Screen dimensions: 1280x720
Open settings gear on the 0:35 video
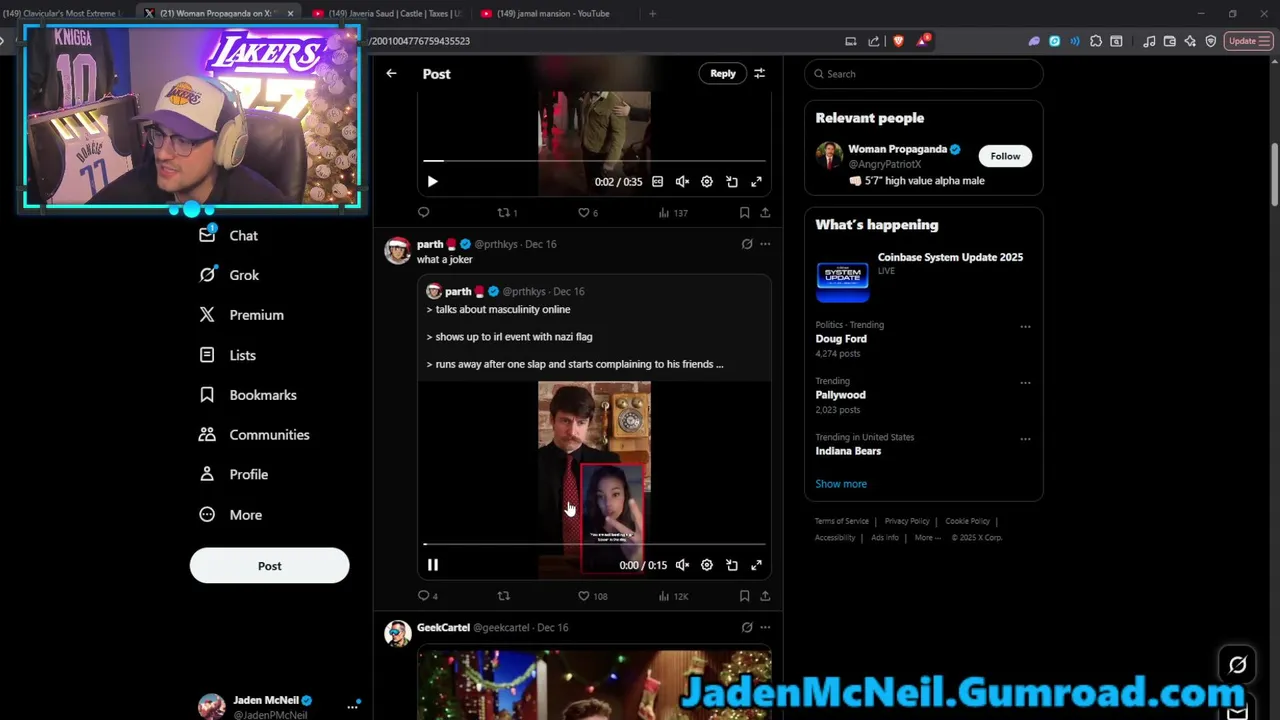click(707, 182)
